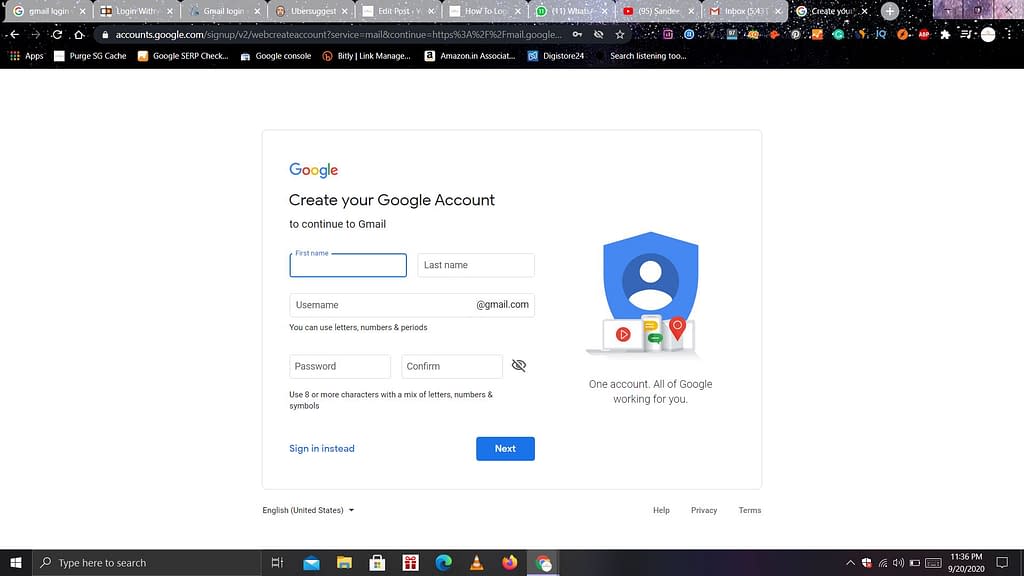Bookmark this page with the star icon
The width and height of the screenshot is (1024, 576).
coord(620,35)
